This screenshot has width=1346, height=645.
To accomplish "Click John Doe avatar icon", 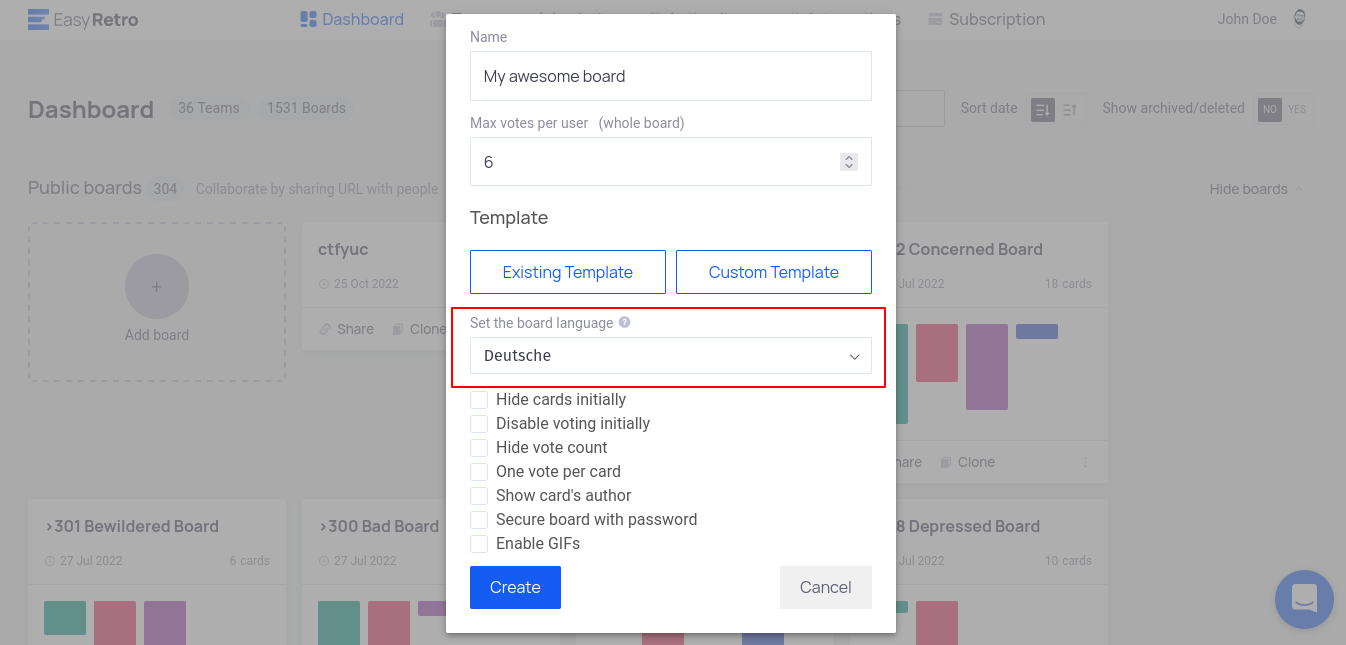I will click(1300, 18).
